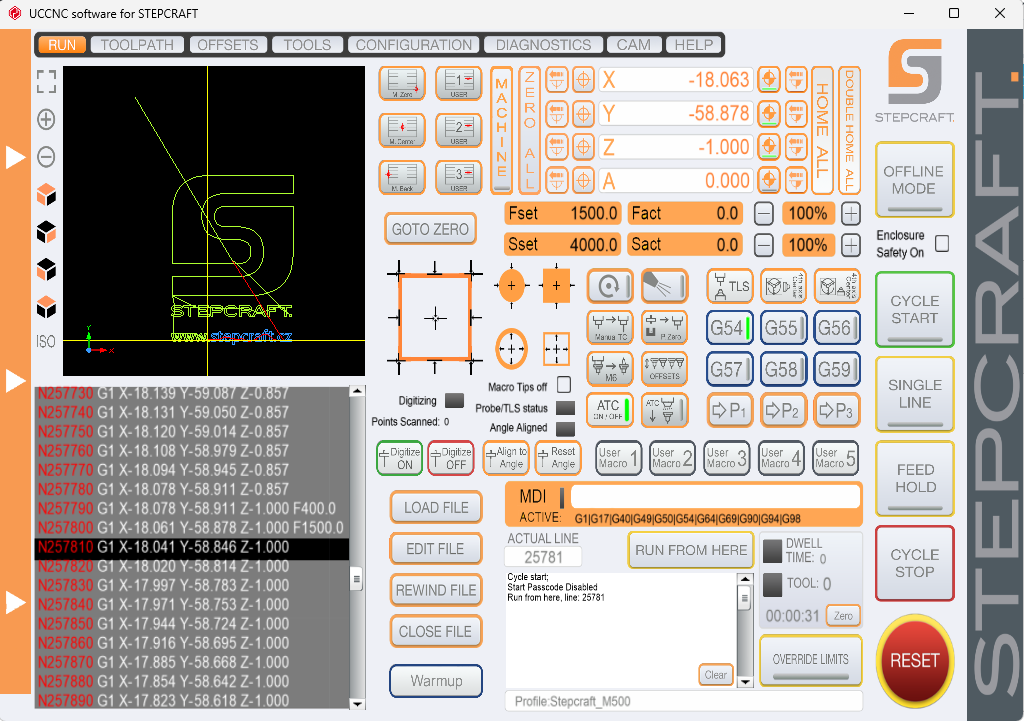This screenshot has height=721, width=1024.
Task: Click REWIND FILE
Action: click(x=436, y=590)
